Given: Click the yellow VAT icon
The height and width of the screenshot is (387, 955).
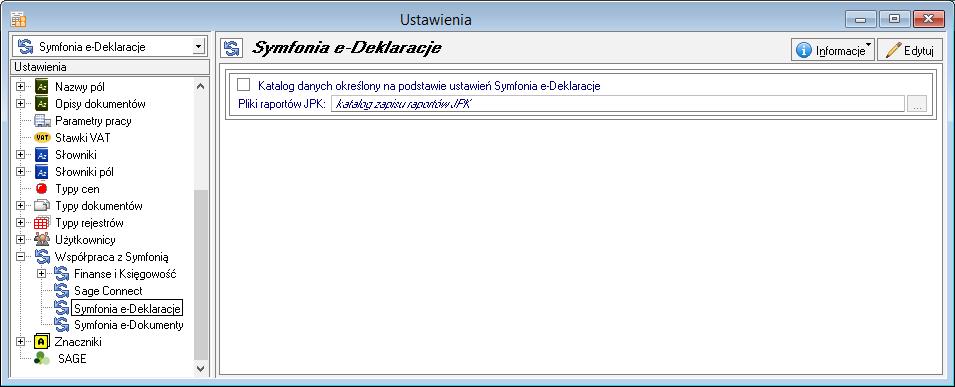Looking at the screenshot, I should (x=41, y=138).
